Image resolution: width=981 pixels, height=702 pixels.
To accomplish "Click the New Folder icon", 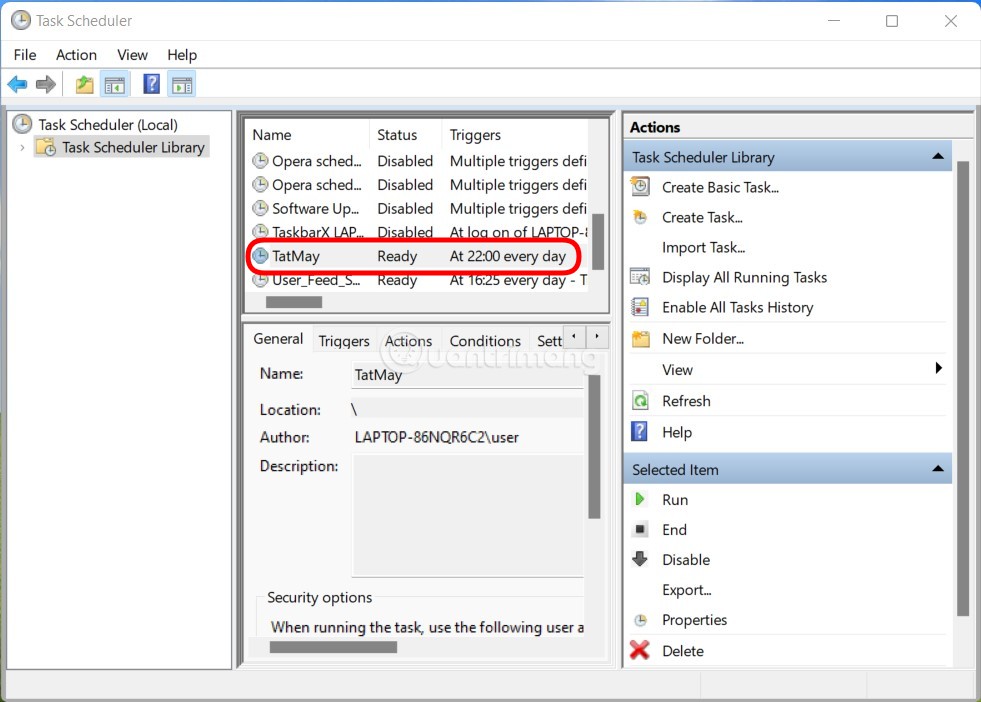I will [640, 338].
